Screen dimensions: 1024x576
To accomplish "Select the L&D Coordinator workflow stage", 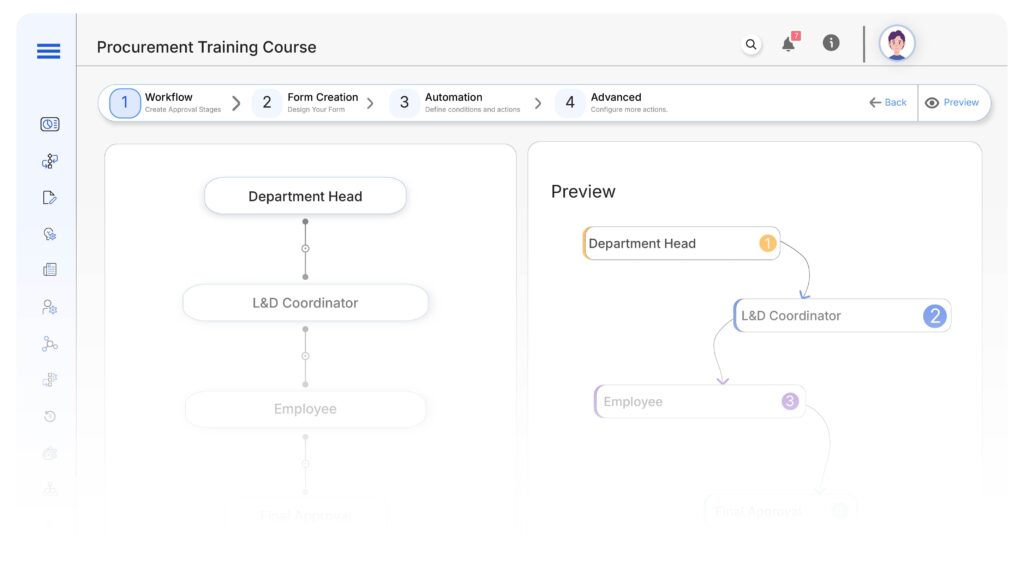I will click(x=305, y=303).
